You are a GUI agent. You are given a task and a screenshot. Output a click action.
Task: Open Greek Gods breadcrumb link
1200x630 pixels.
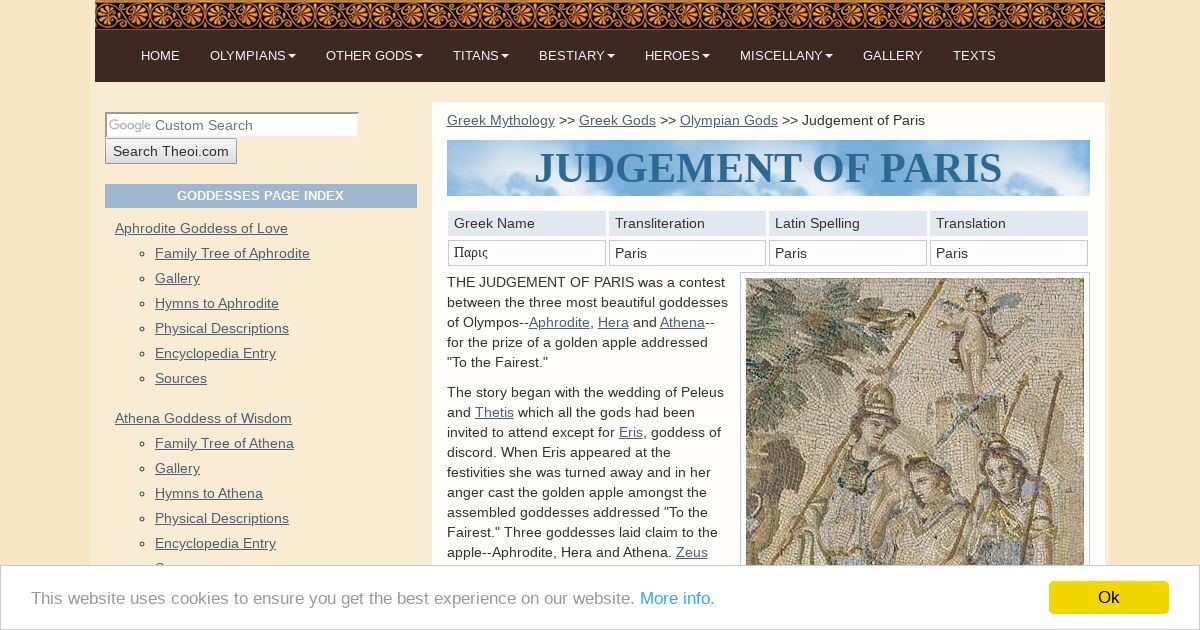[x=617, y=120]
